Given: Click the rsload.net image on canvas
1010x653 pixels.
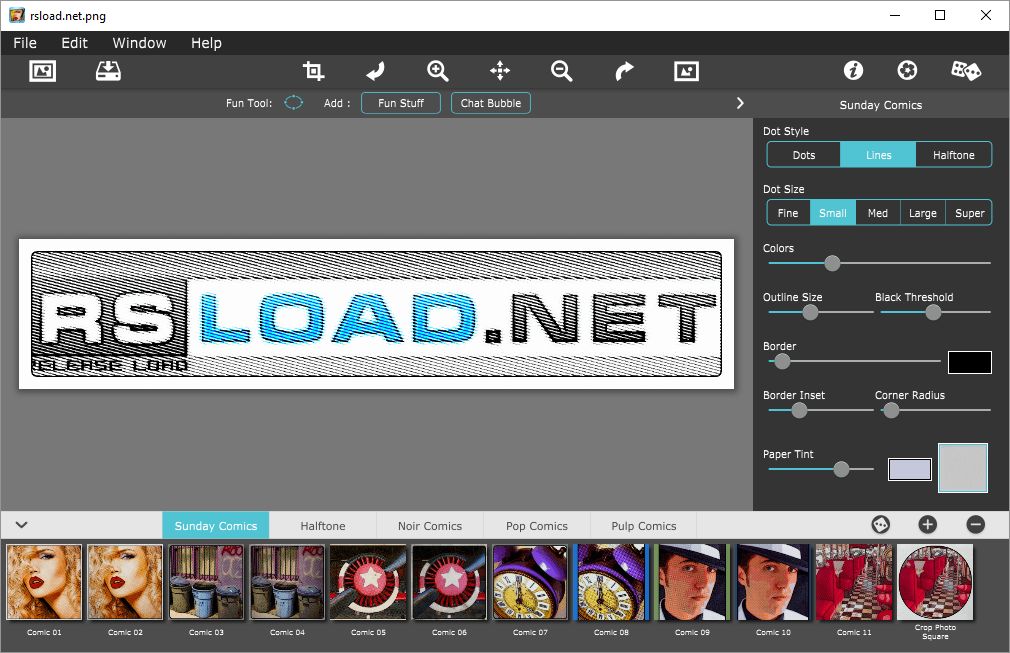Looking at the screenshot, I should click(376, 314).
